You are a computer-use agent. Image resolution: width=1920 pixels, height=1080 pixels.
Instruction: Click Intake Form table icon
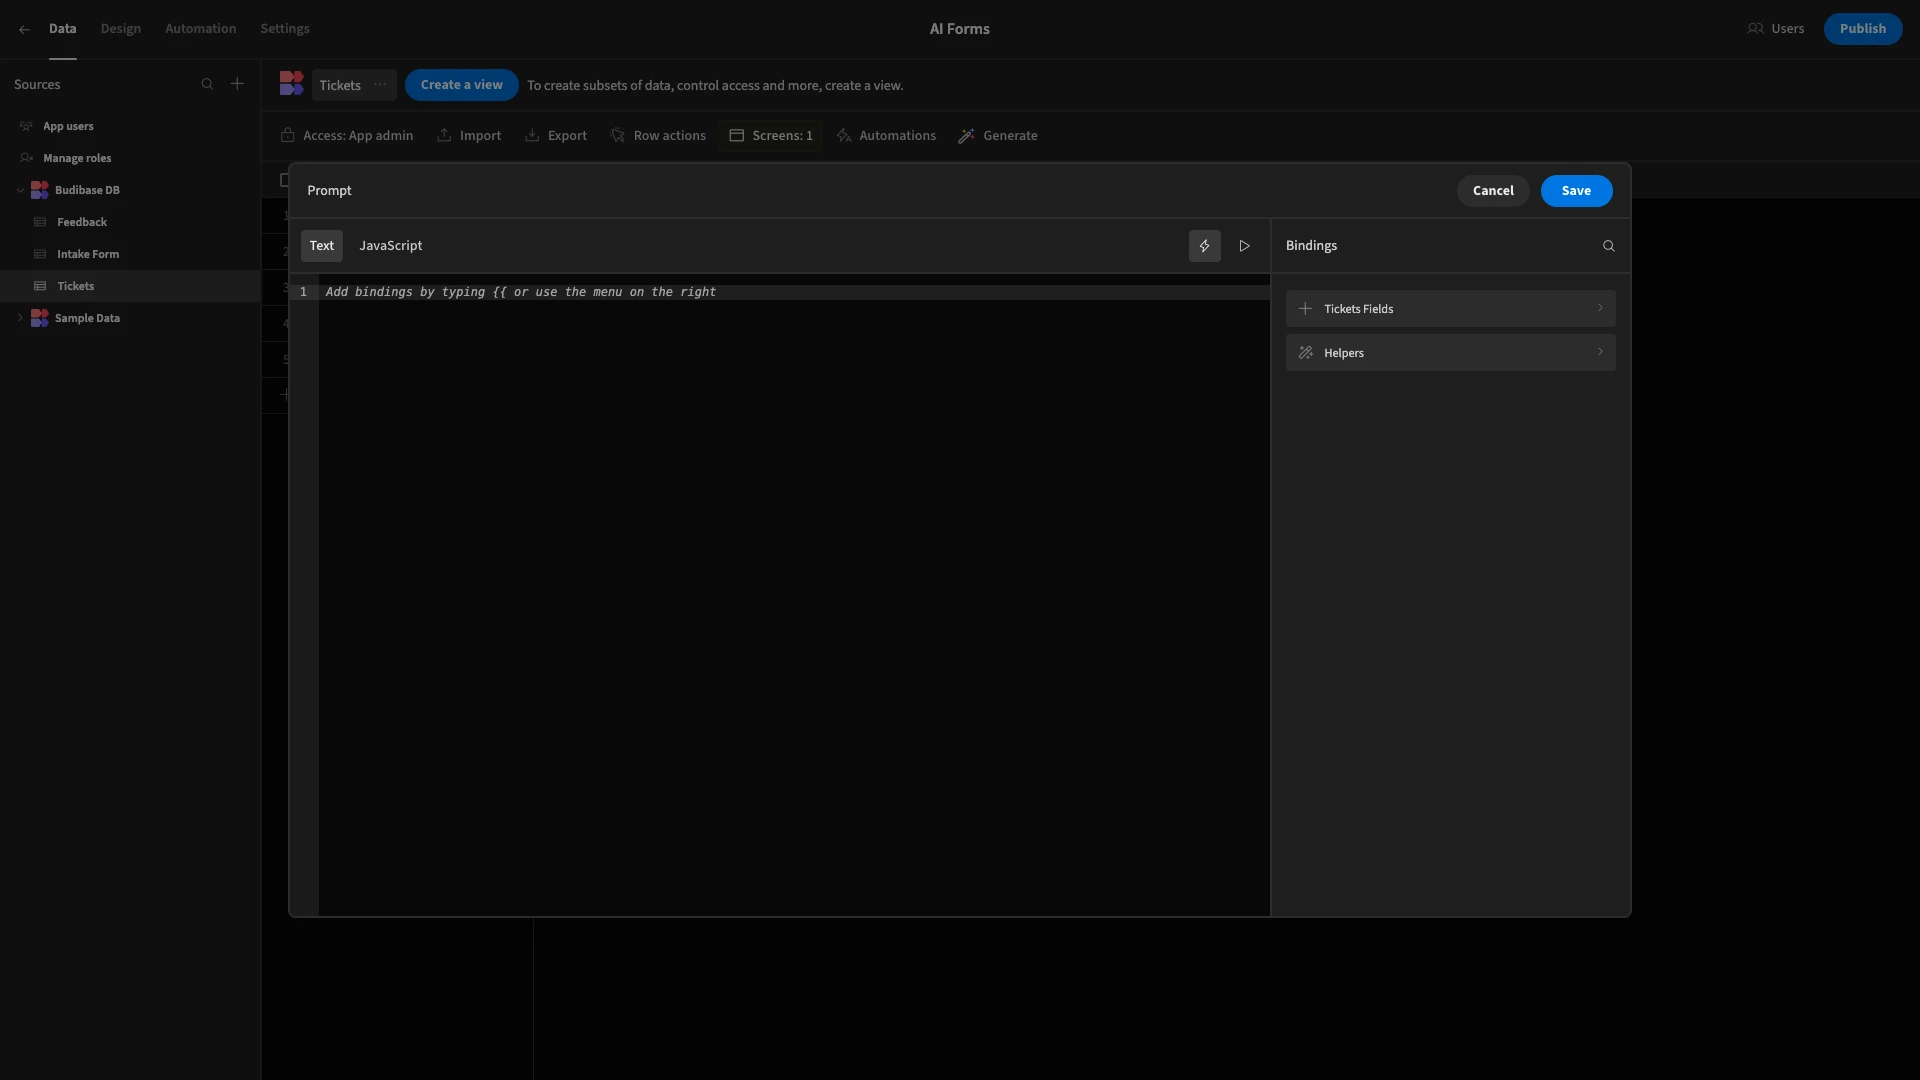40,254
